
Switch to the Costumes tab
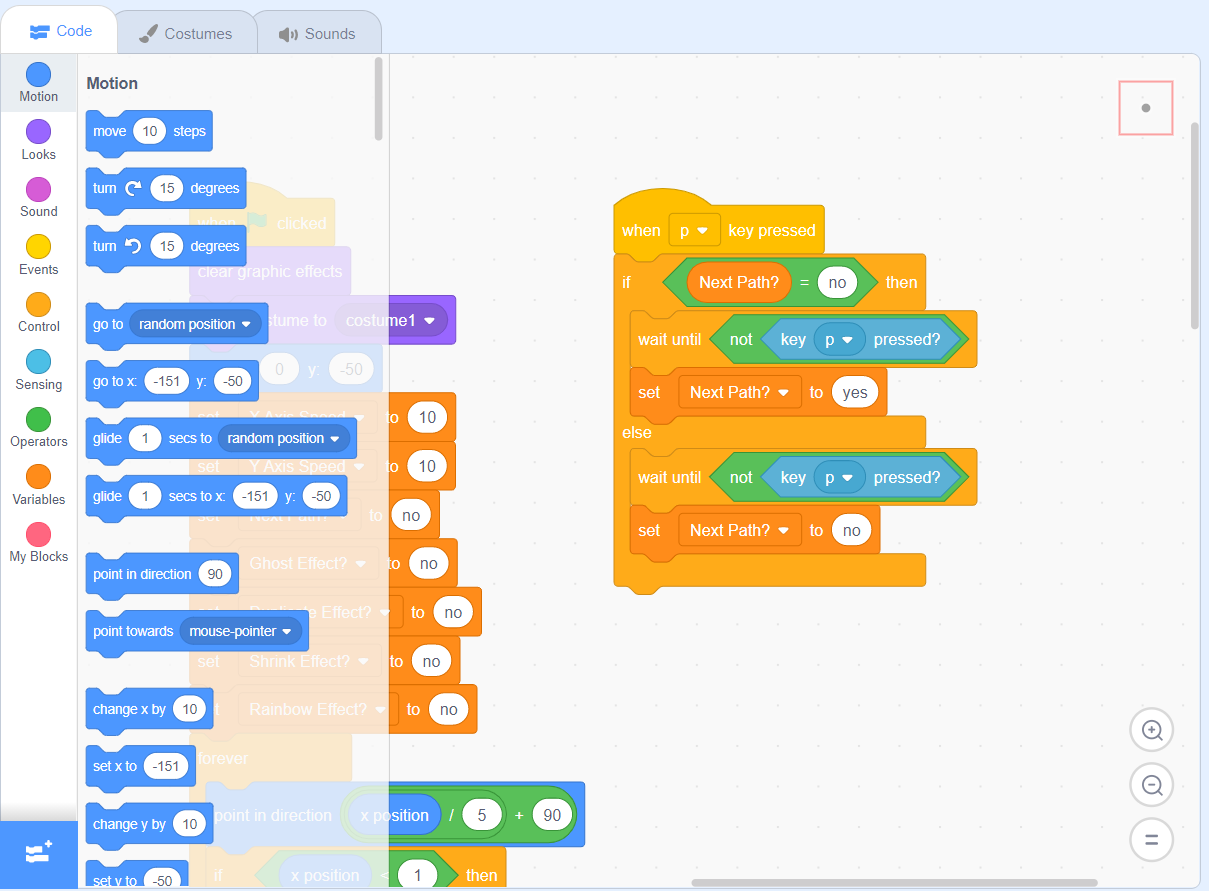pyautogui.click(x=186, y=32)
